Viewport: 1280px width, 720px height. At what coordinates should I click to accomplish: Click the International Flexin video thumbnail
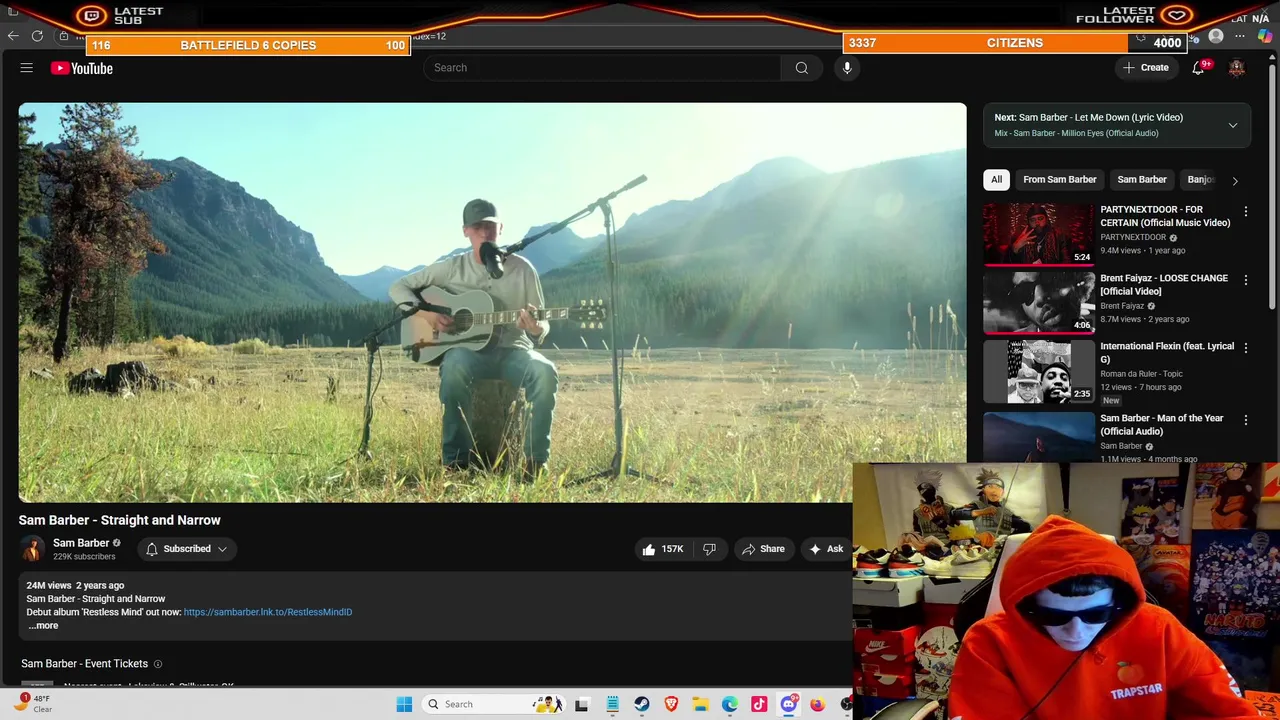[x=1039, y=371]
